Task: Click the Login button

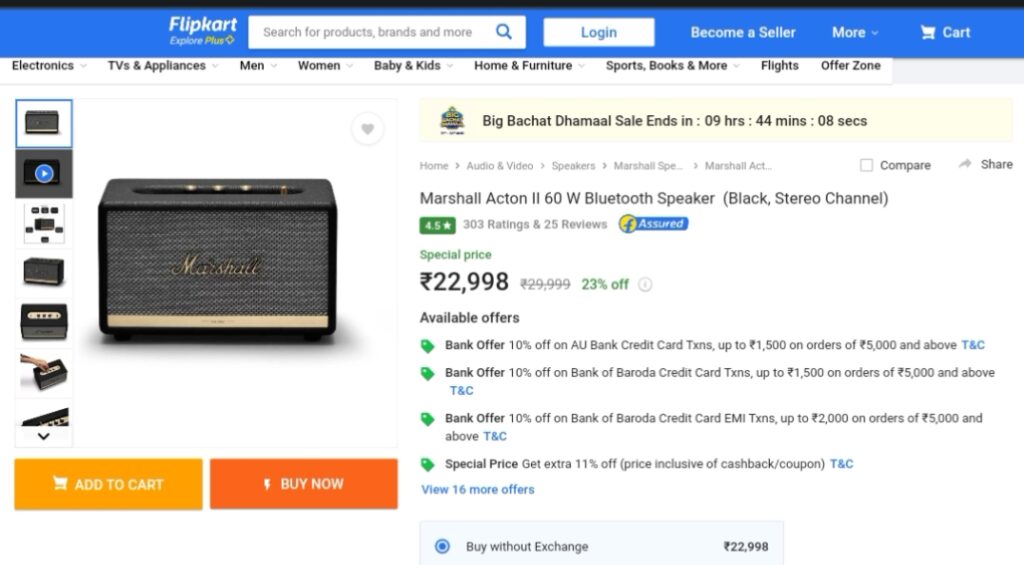Action: [x=599, y=32]
